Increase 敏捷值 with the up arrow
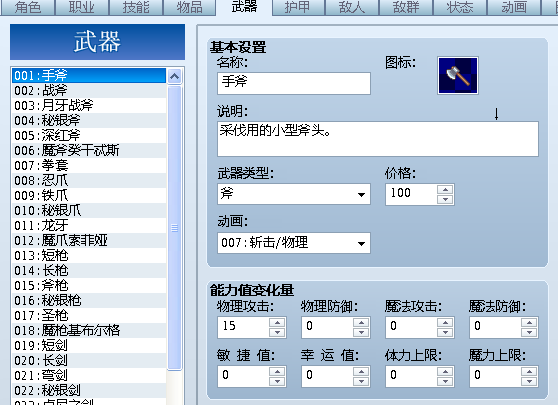This screenshot has height=405, width=558. coord(277,372)
